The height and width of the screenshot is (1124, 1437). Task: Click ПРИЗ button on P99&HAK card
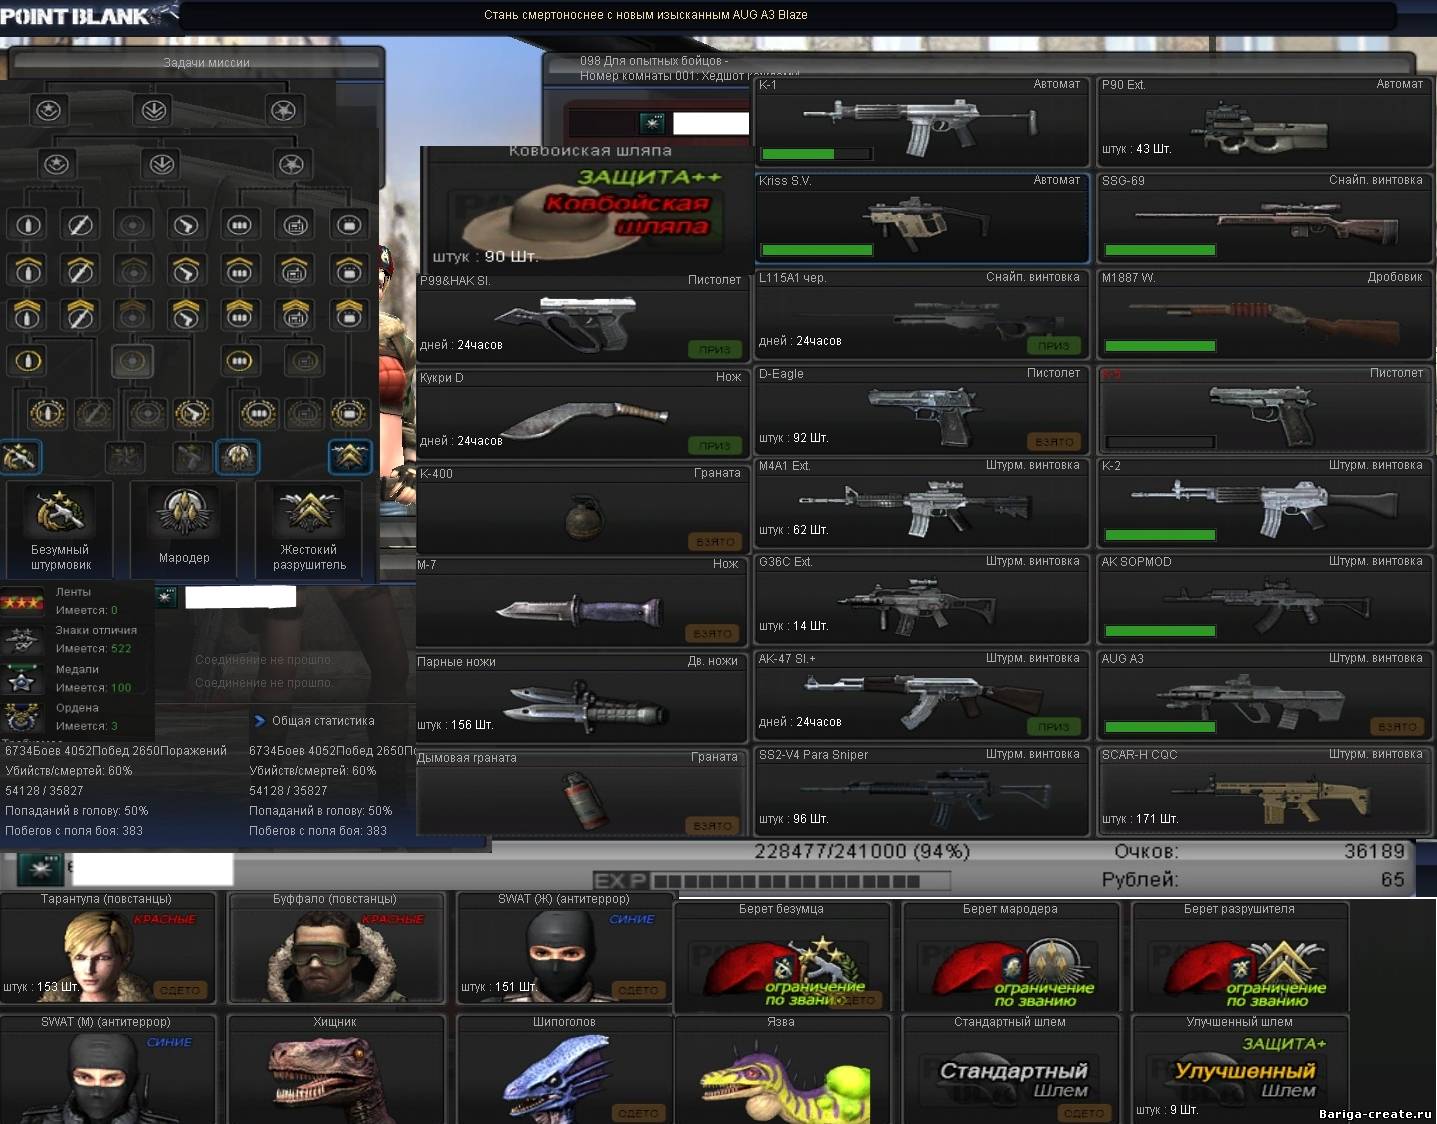pyautogui.click(x=714, y=350)
